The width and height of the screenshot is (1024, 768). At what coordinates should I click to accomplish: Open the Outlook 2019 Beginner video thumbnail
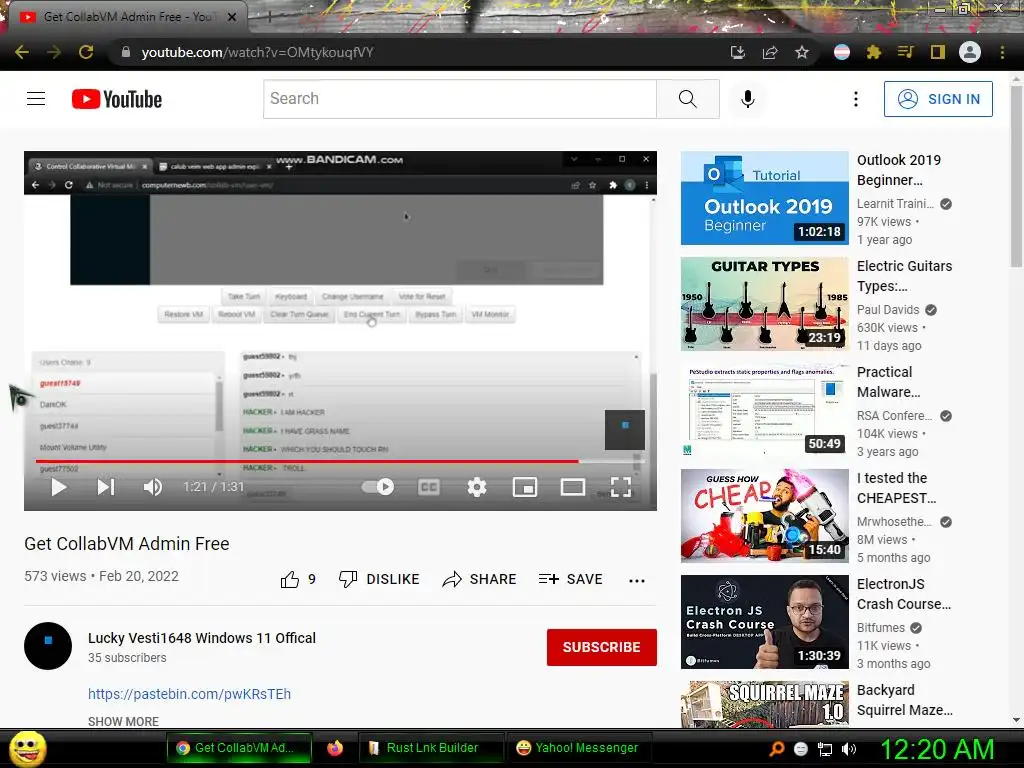click(765, 198)
